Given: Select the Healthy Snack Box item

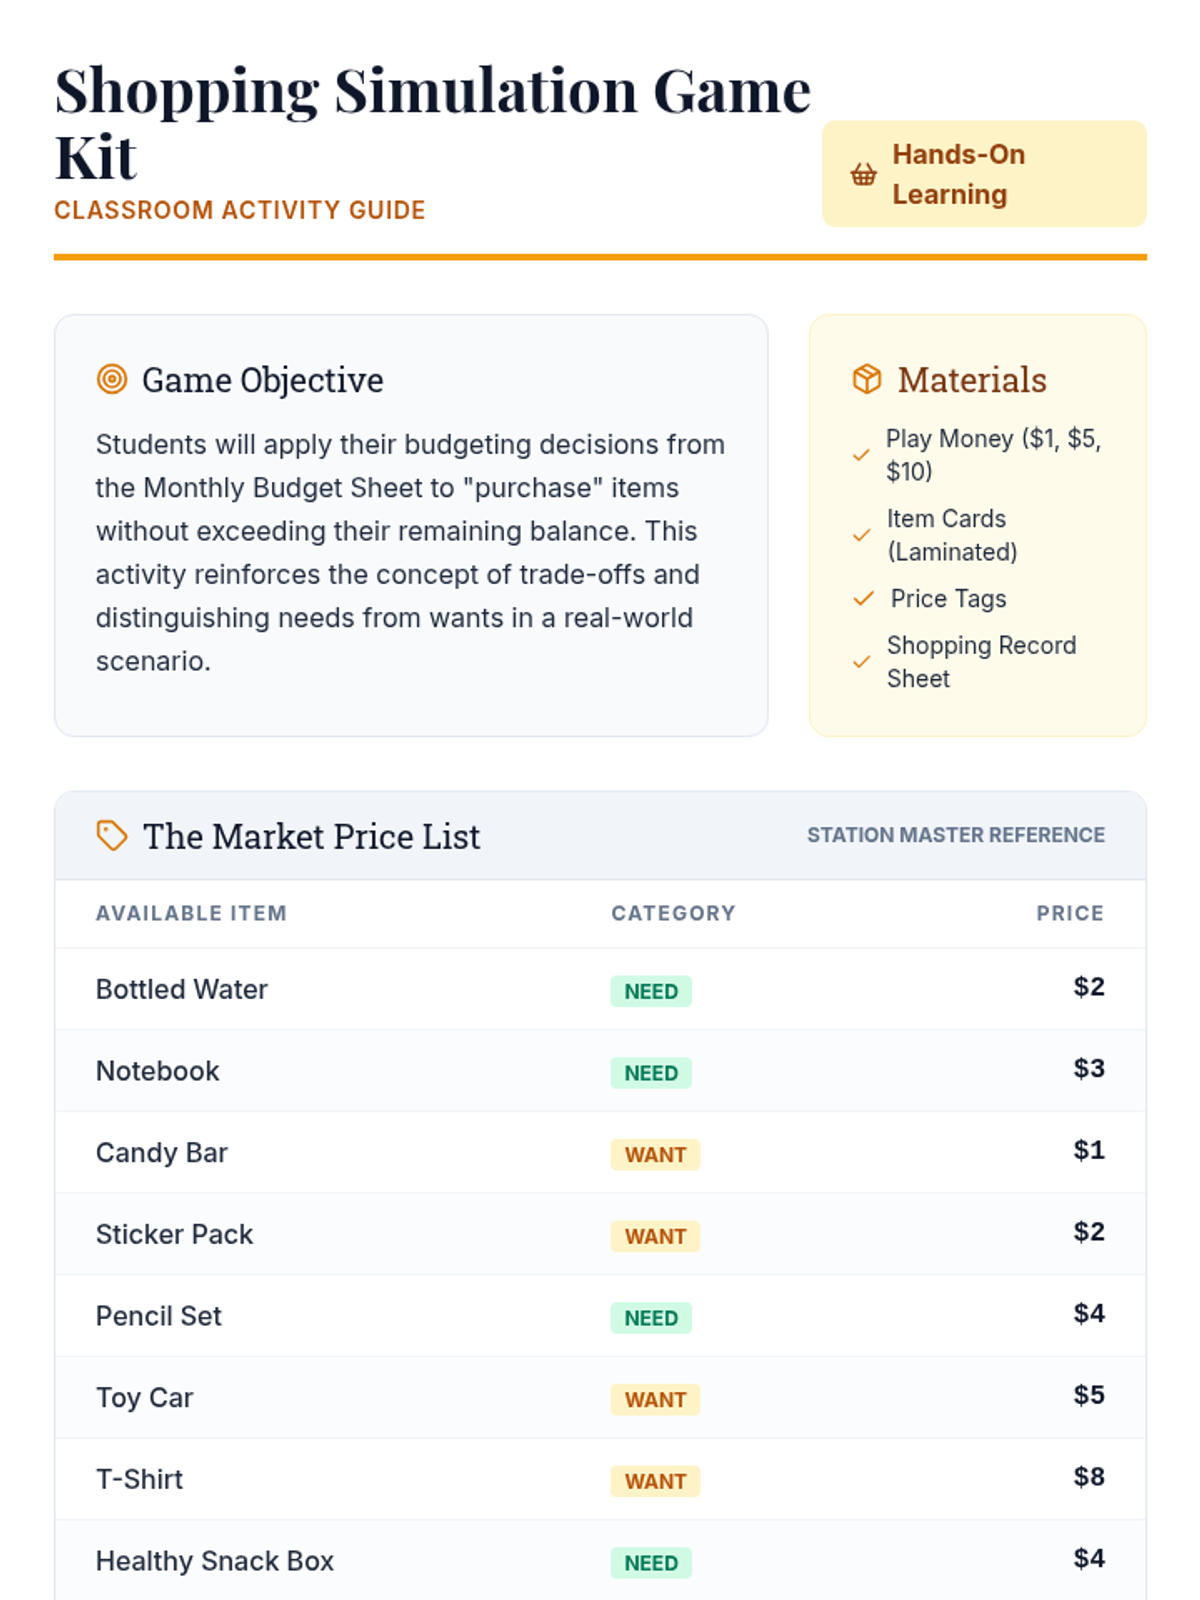Looking at the screenshot, I should [x=215, y=1561].
